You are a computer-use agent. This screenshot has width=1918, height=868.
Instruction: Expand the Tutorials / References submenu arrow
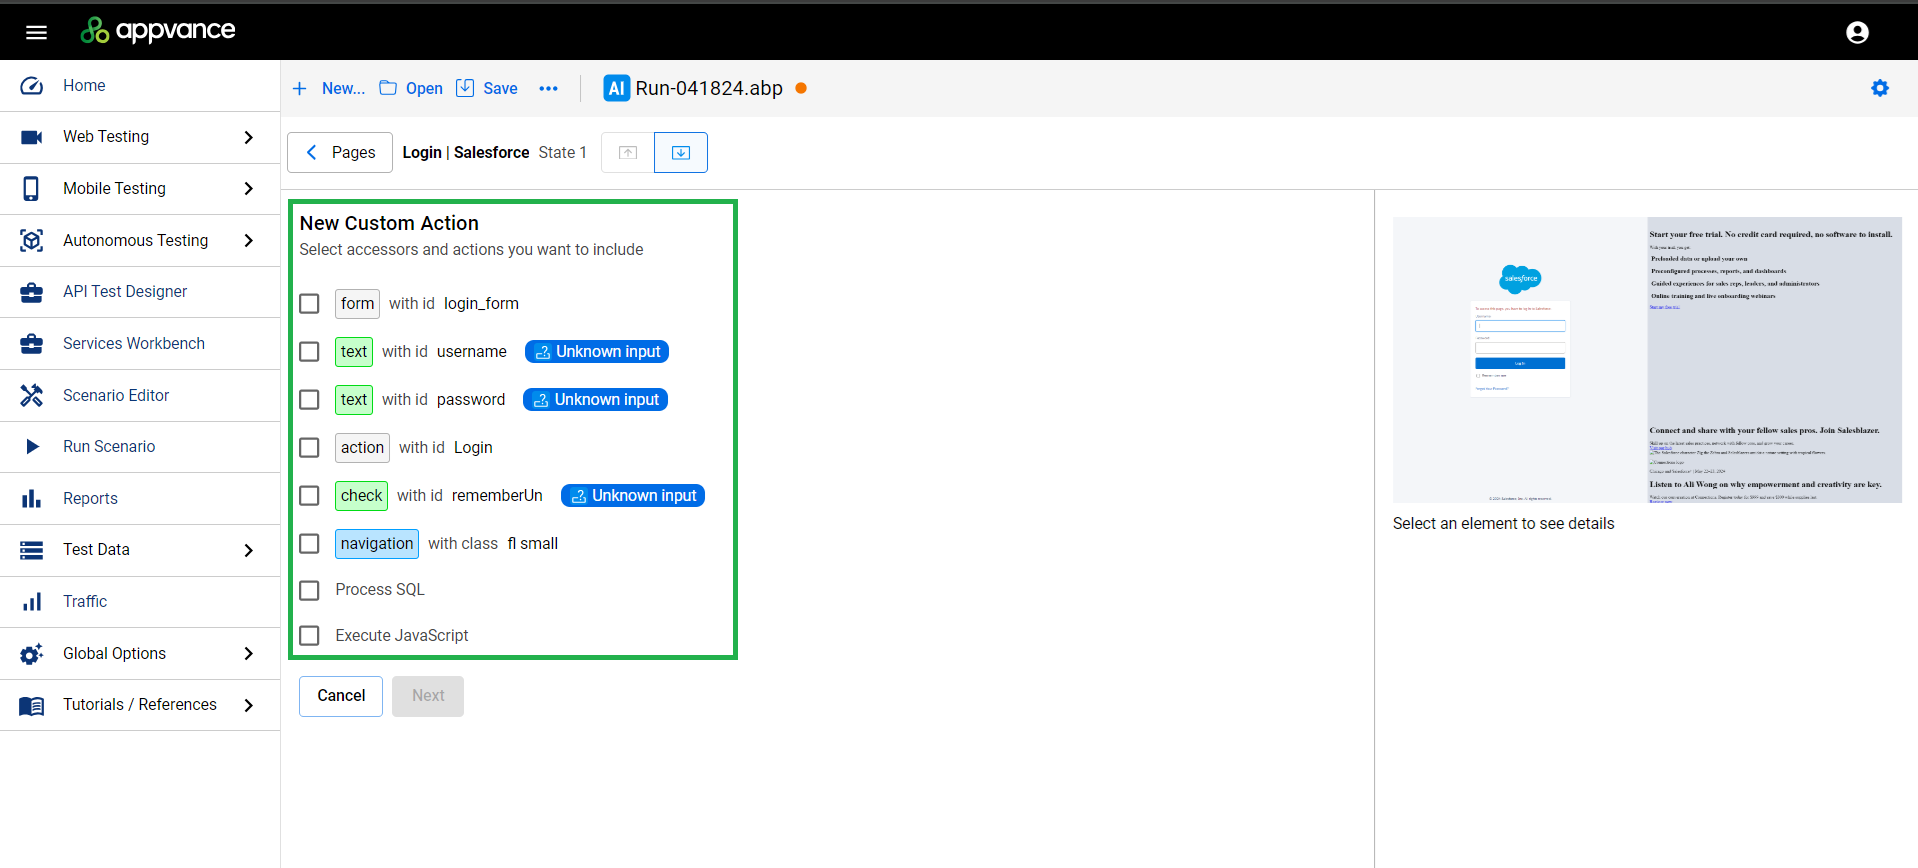pos(249,705)
